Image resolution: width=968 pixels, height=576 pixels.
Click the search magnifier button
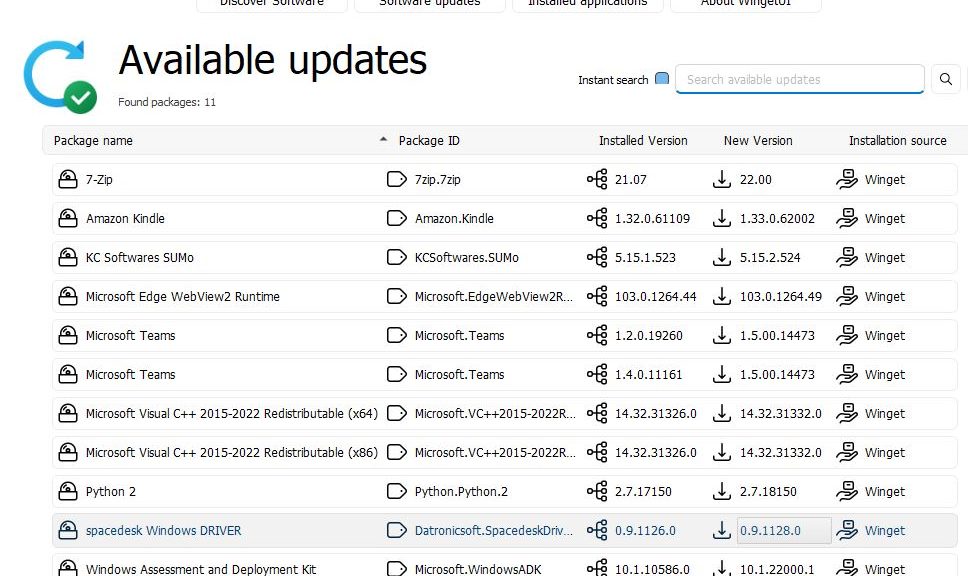point(945,79)
